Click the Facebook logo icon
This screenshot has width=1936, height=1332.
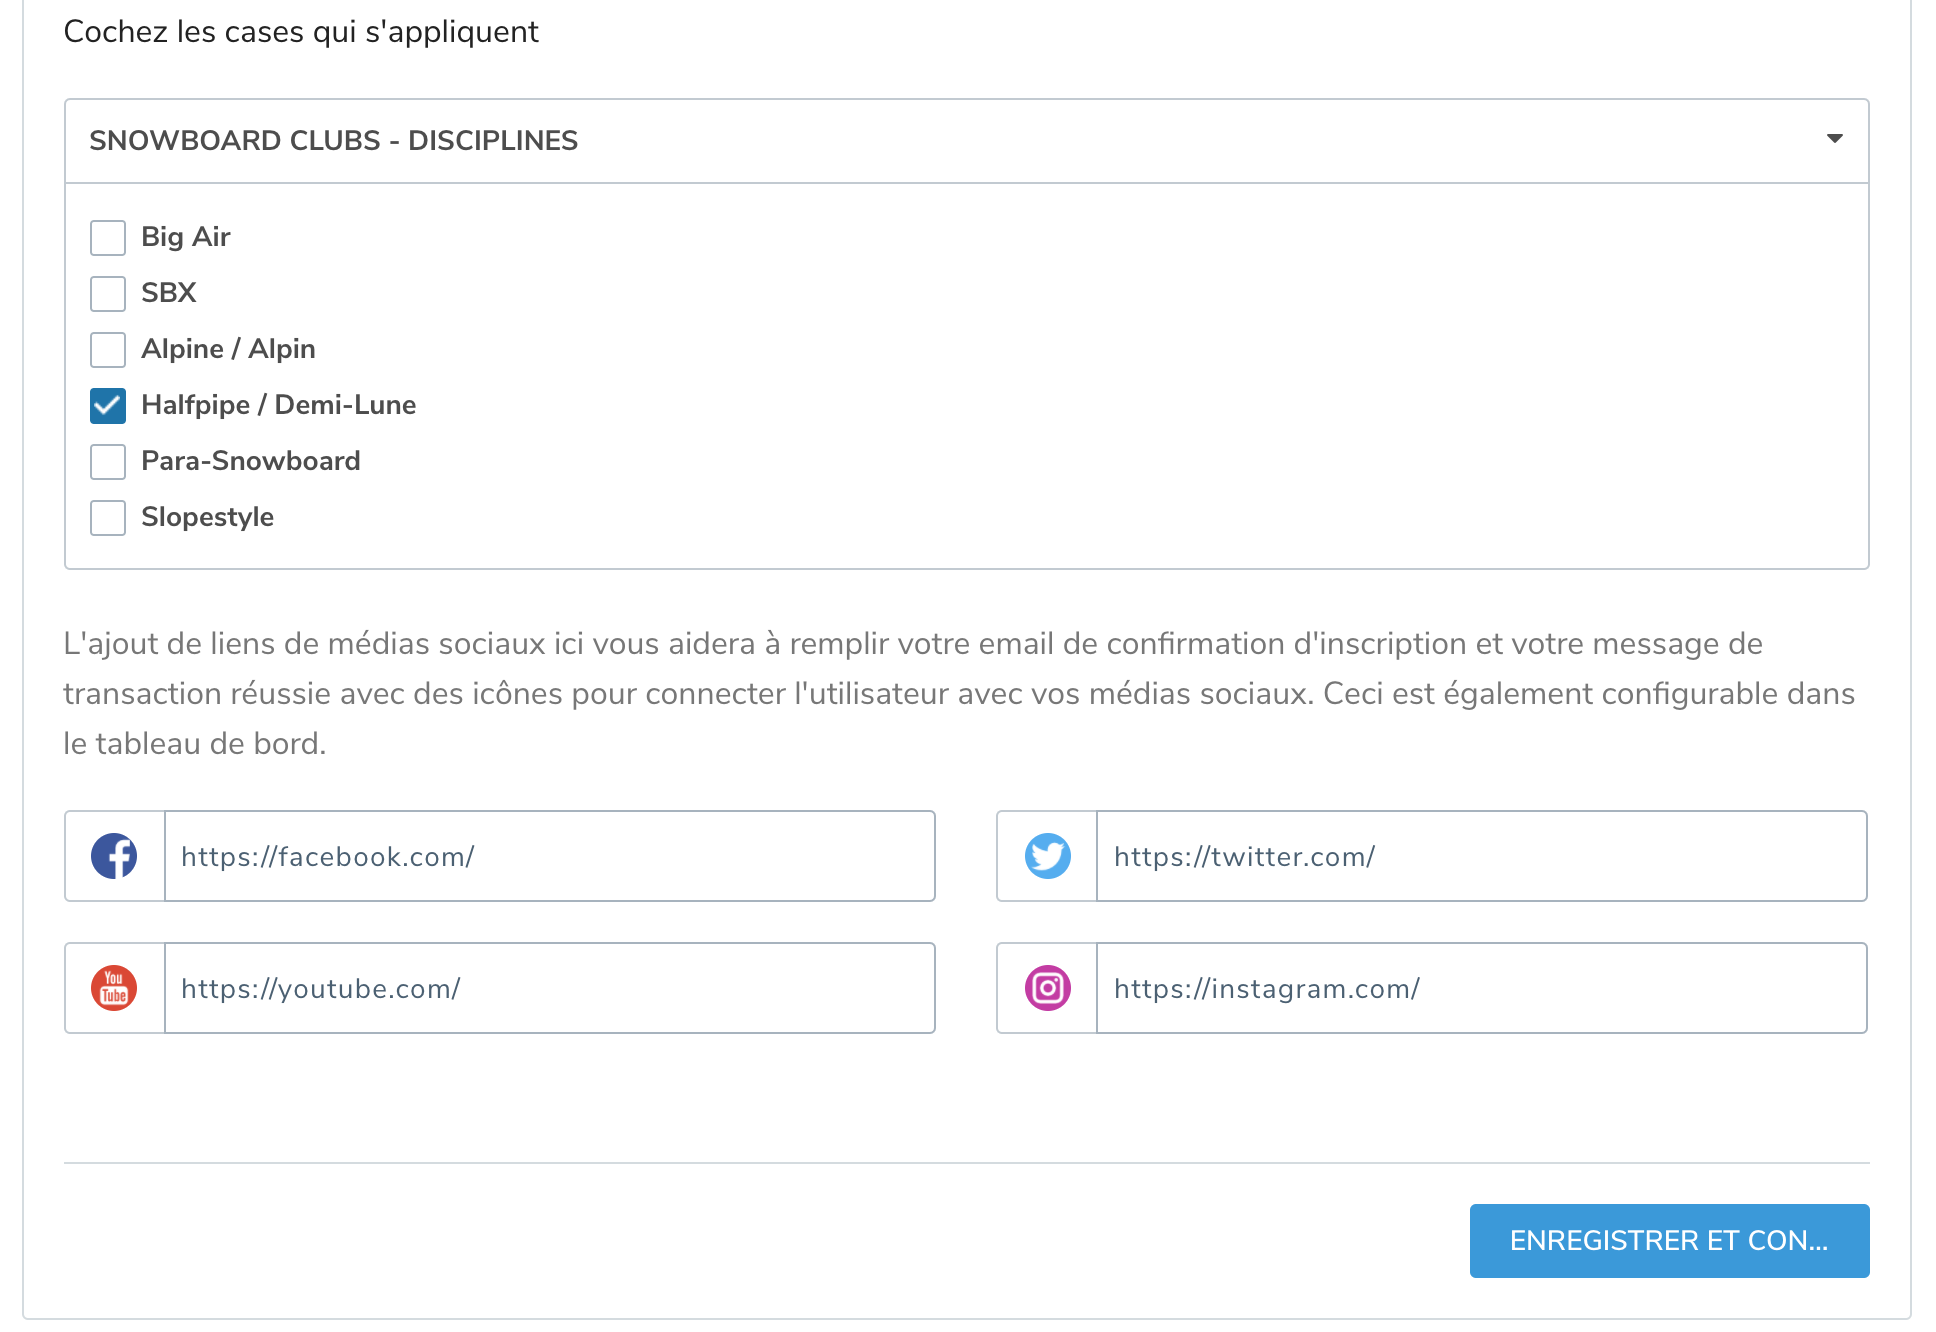(114, 856)
